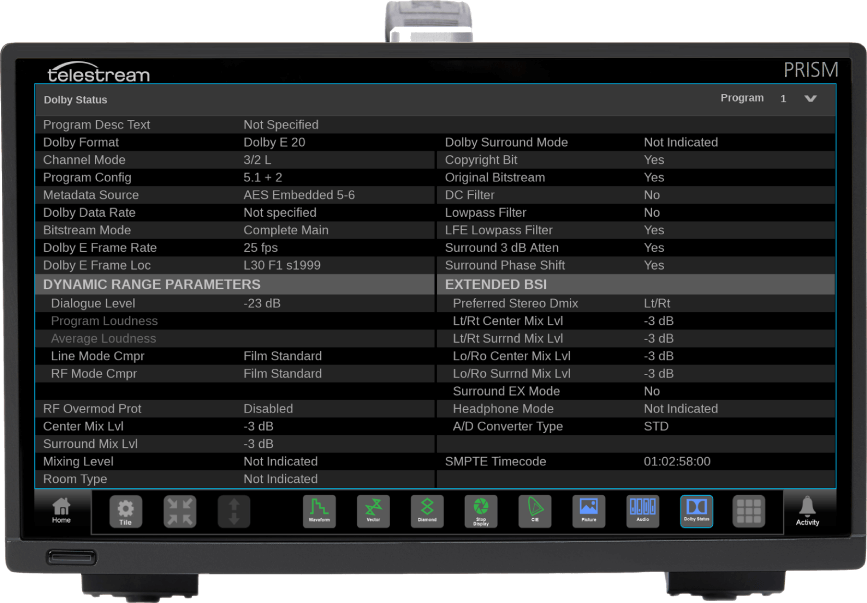Select the 'Not Specified' program description value
867x603 pixels.
pyautogui.click(x=281, y=125)
